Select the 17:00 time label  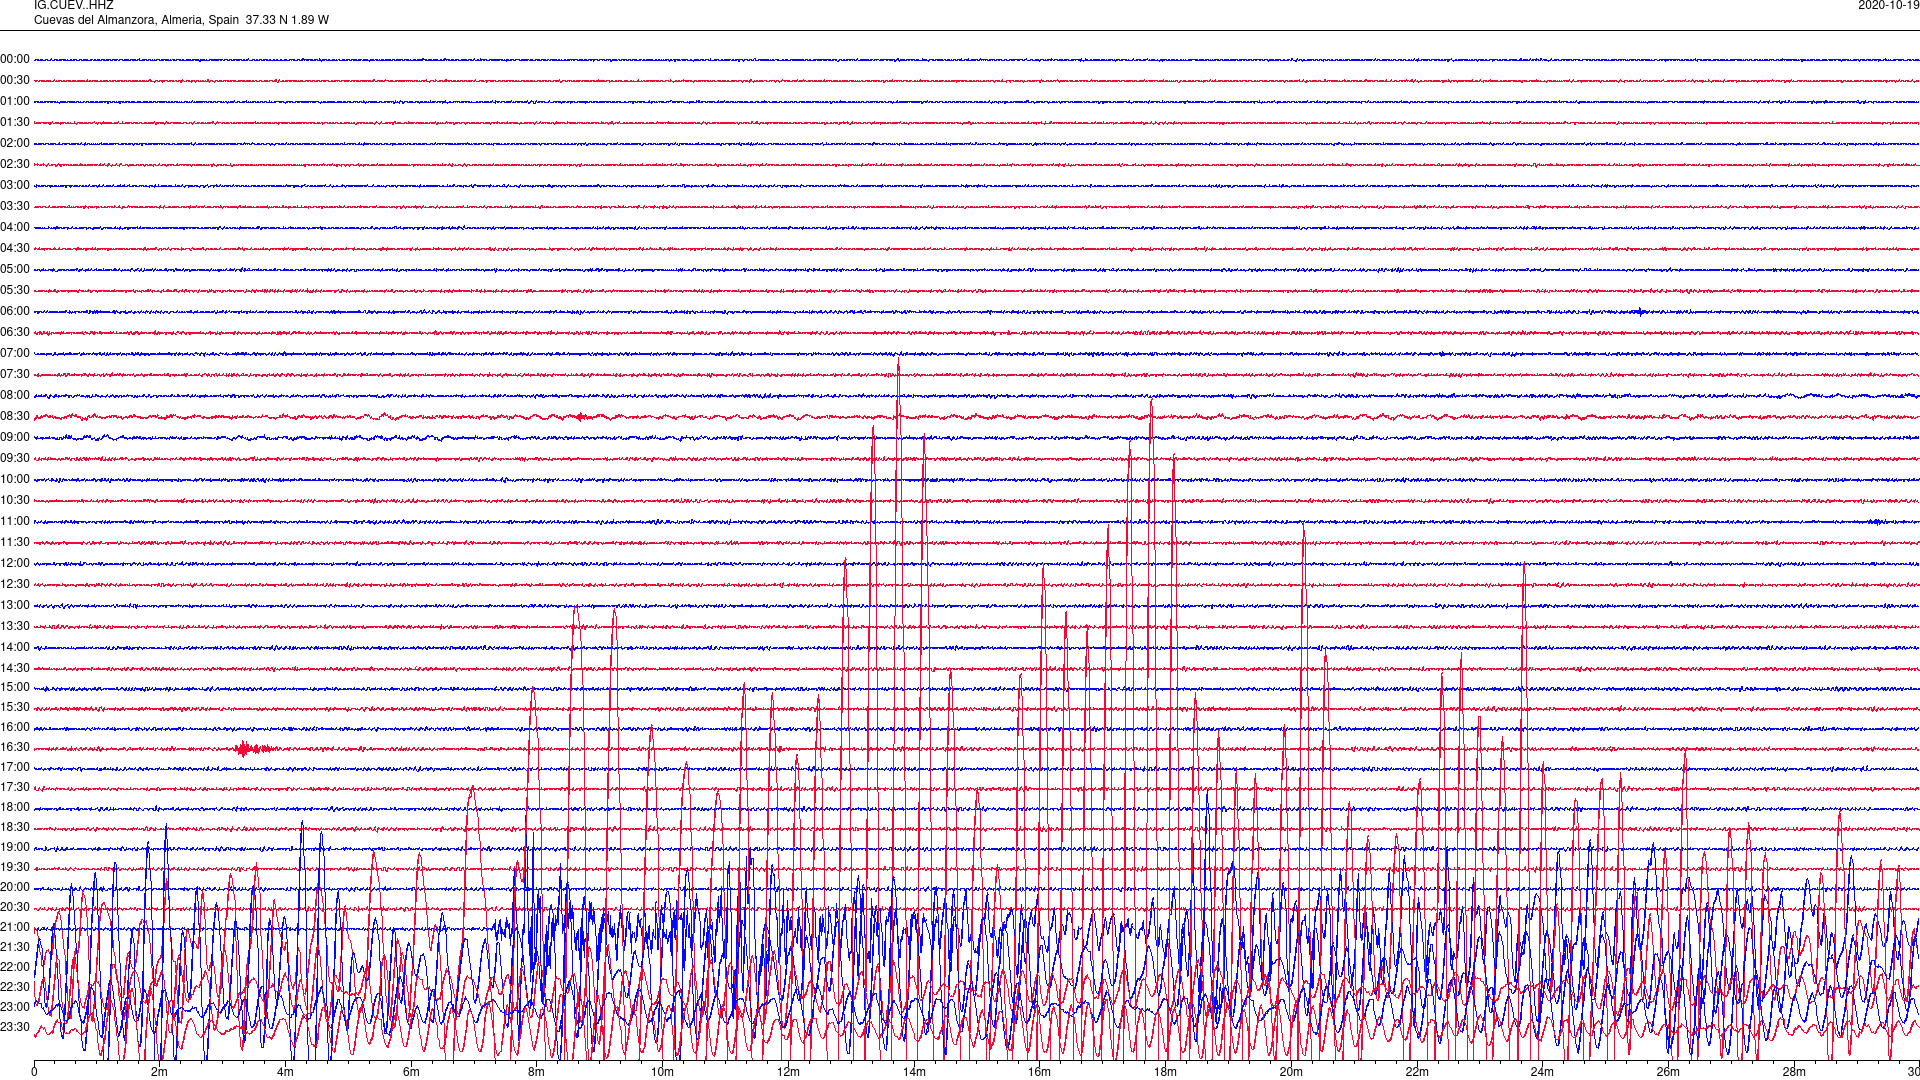pos(15,767)
